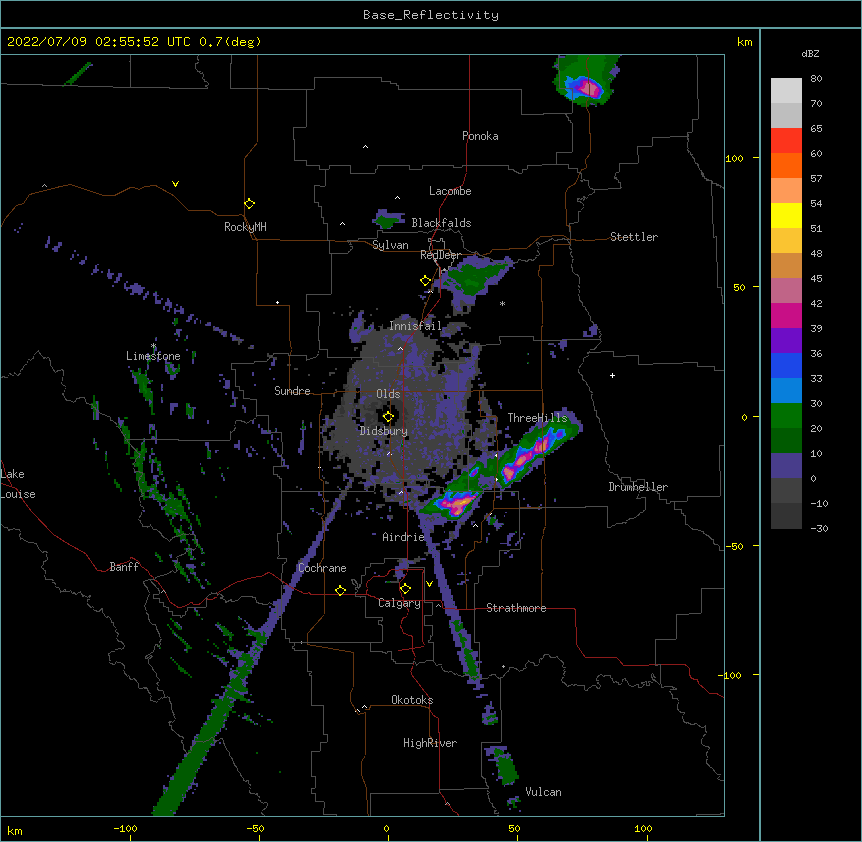Viewport: 862px width, 842px height.
Task: Click the HighRiver city label
Action: 430,743
